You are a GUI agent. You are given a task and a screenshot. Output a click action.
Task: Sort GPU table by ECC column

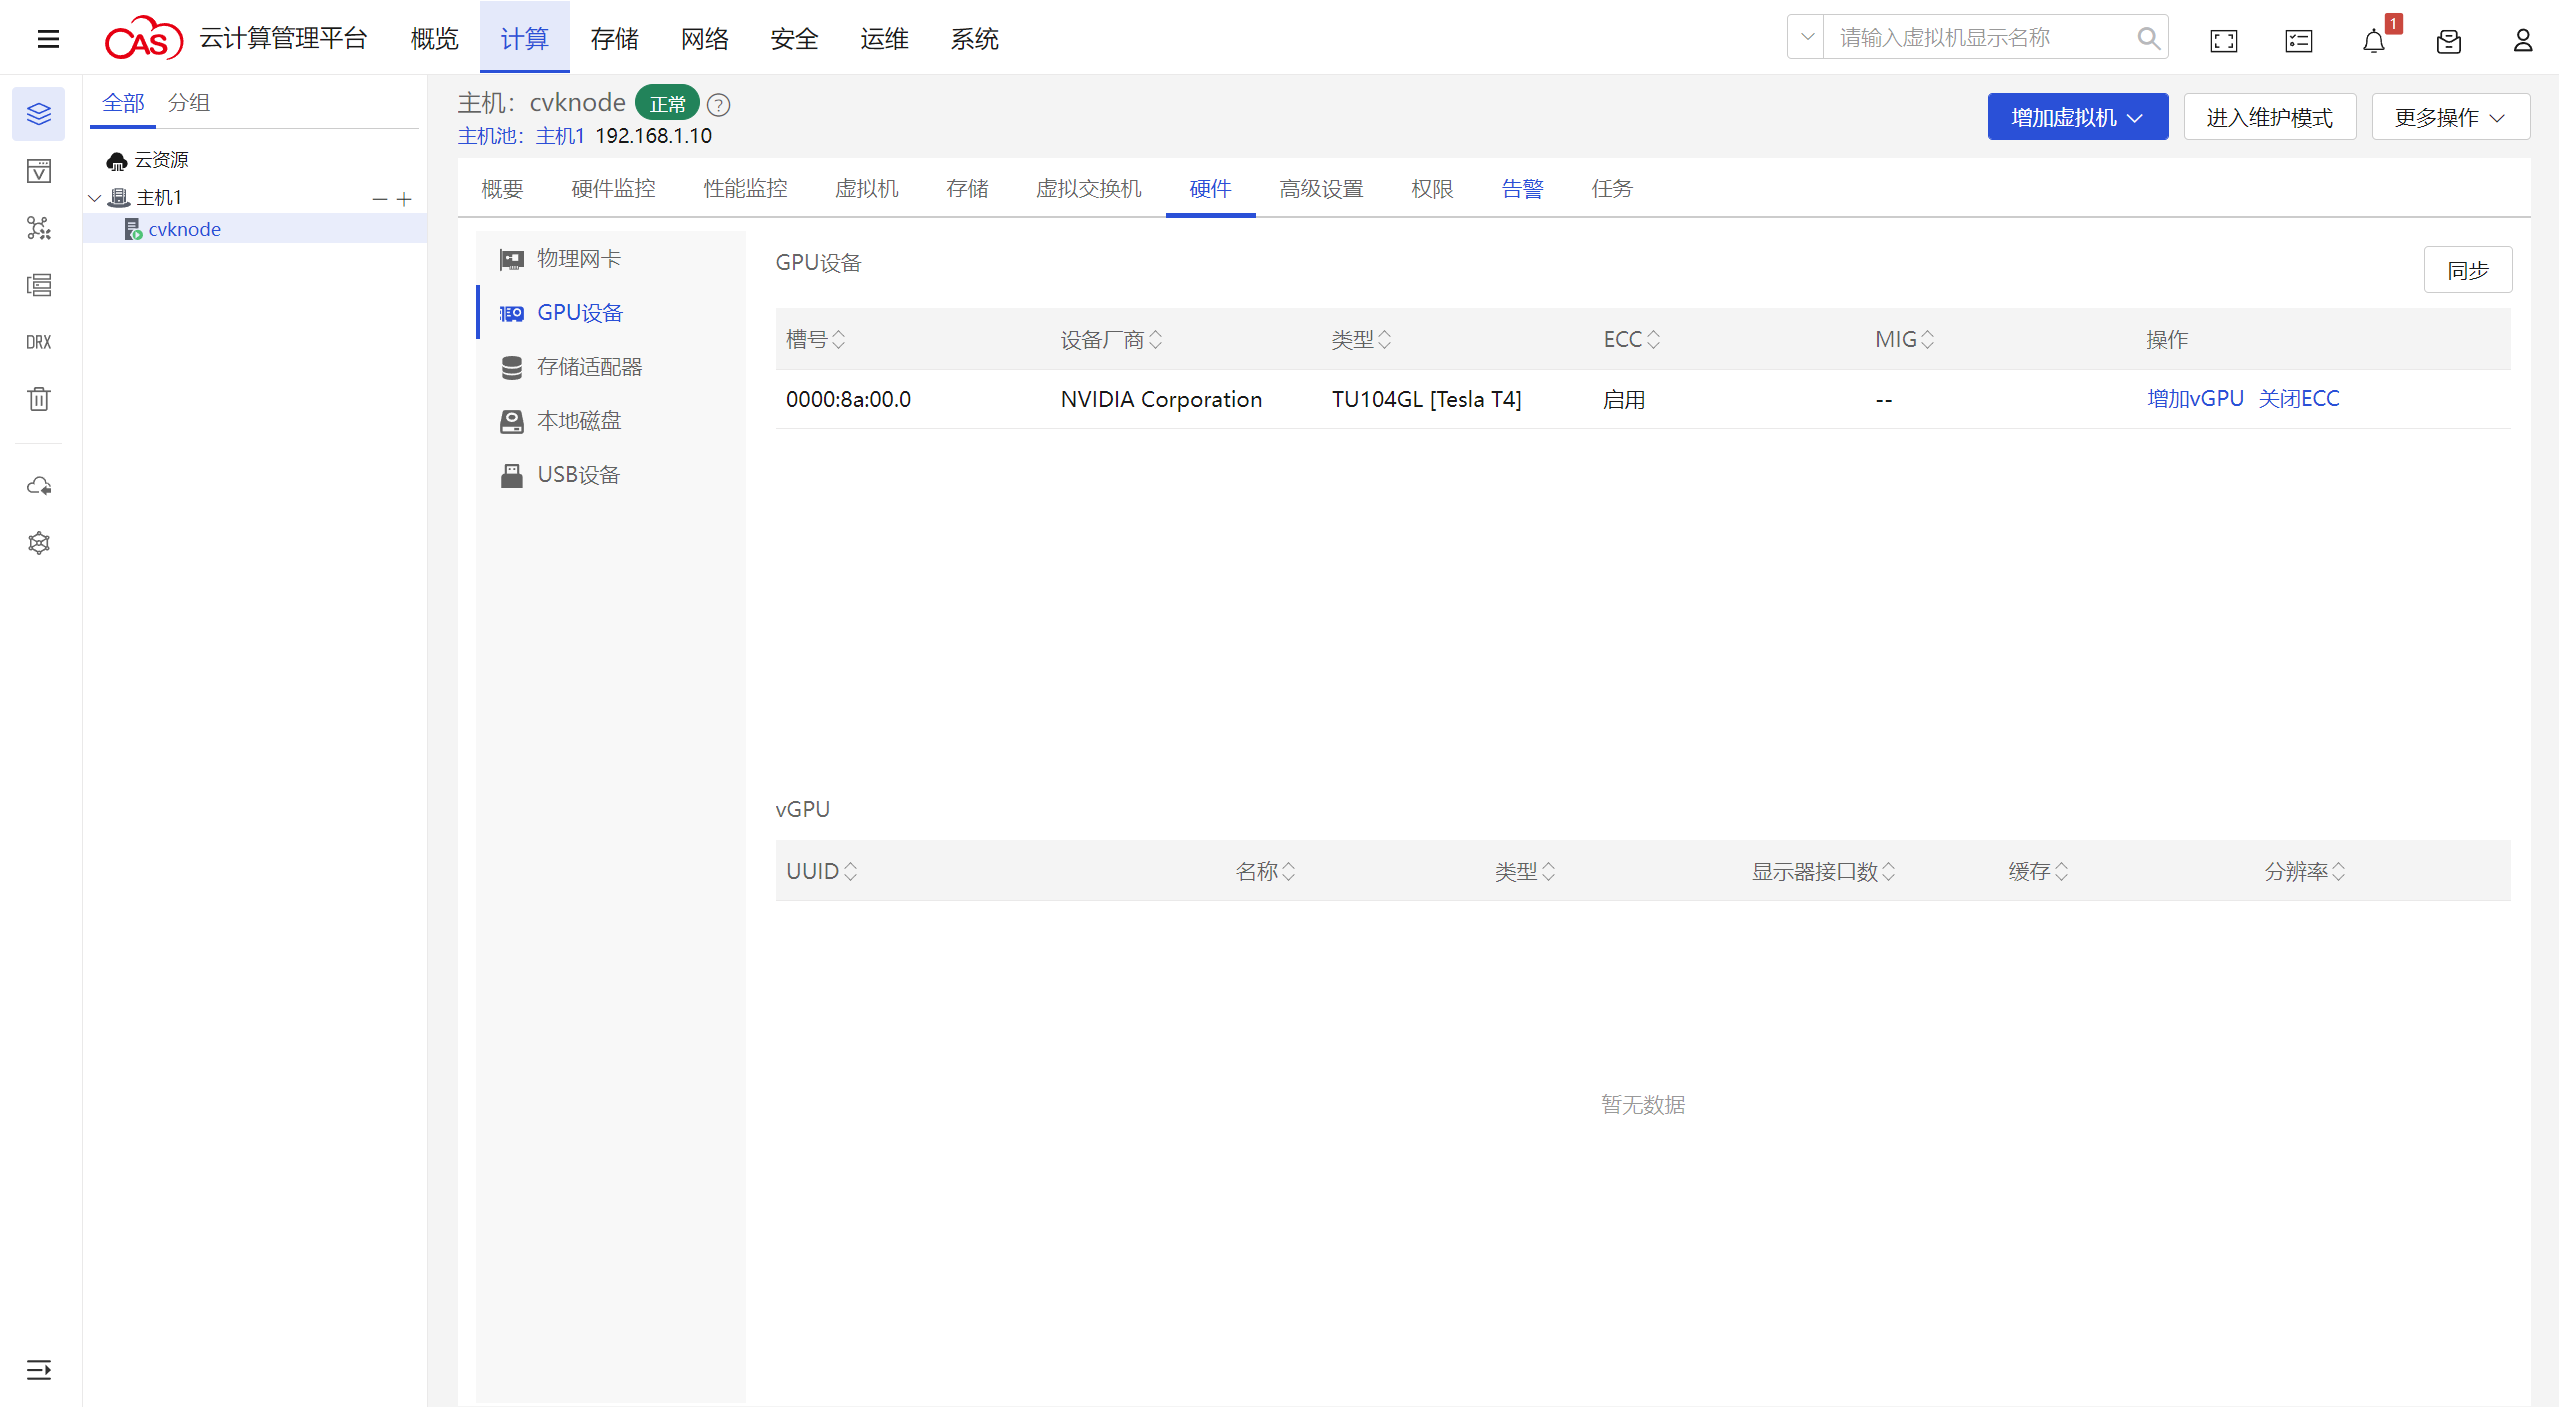click(1653, 340)
